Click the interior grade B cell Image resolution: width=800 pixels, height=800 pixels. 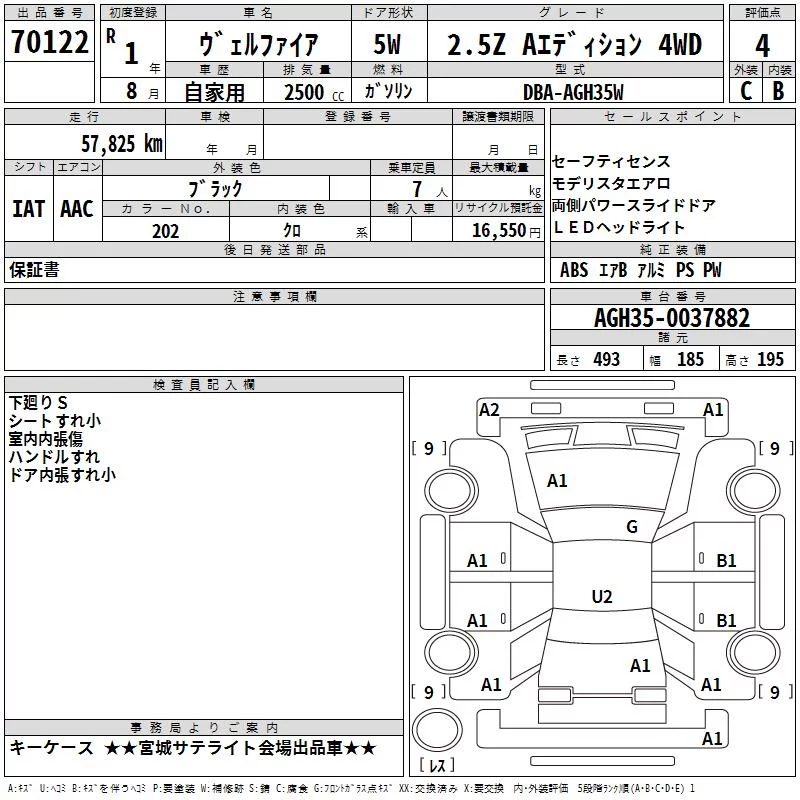[779, 91]
